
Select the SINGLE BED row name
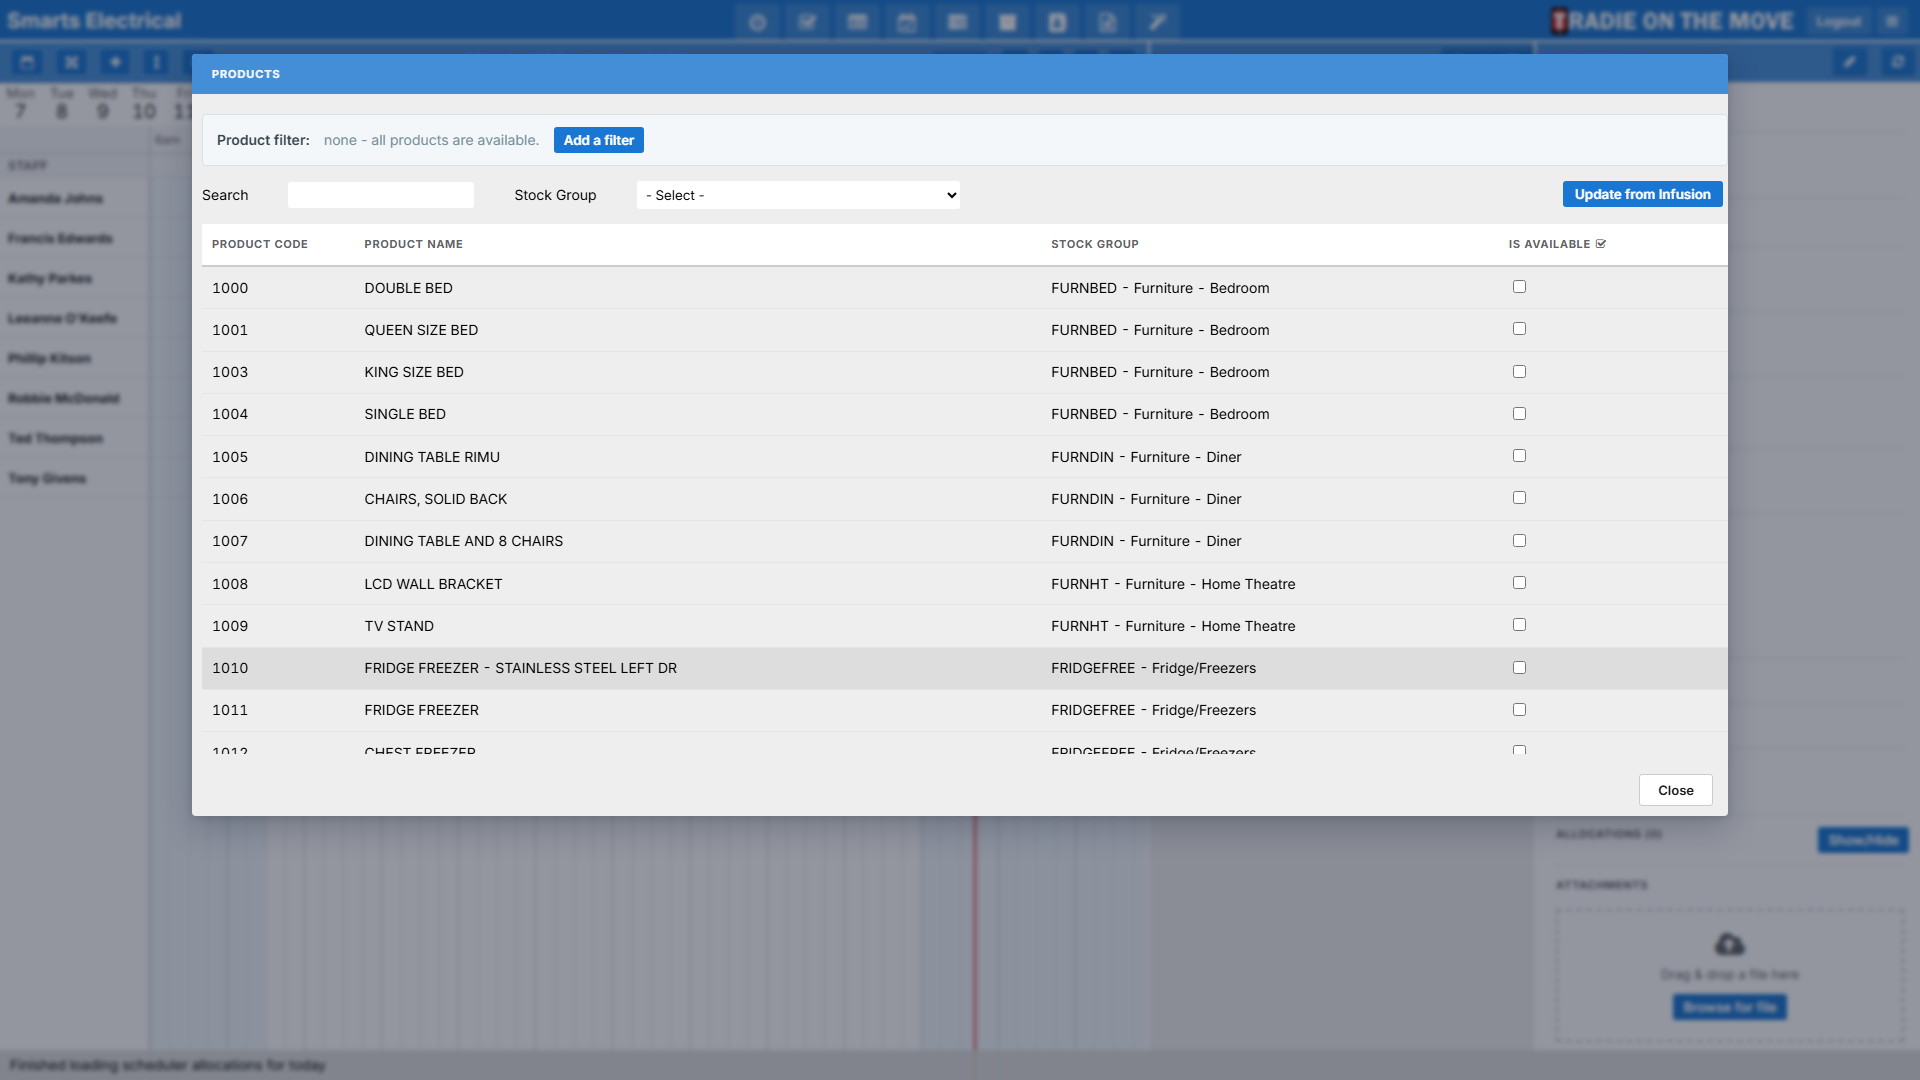coord(405,414)
